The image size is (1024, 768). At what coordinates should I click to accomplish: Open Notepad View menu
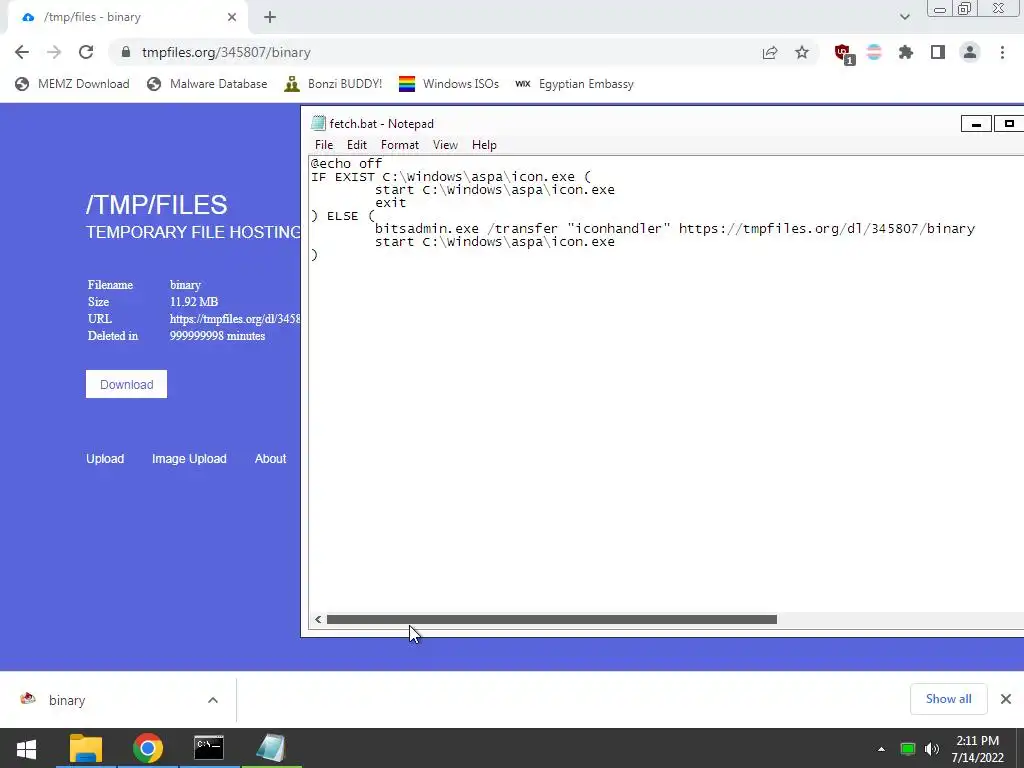pos(445,145)
